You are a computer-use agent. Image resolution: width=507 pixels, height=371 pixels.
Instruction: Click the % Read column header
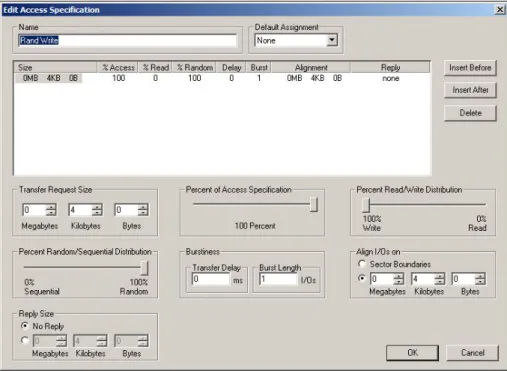155,68
